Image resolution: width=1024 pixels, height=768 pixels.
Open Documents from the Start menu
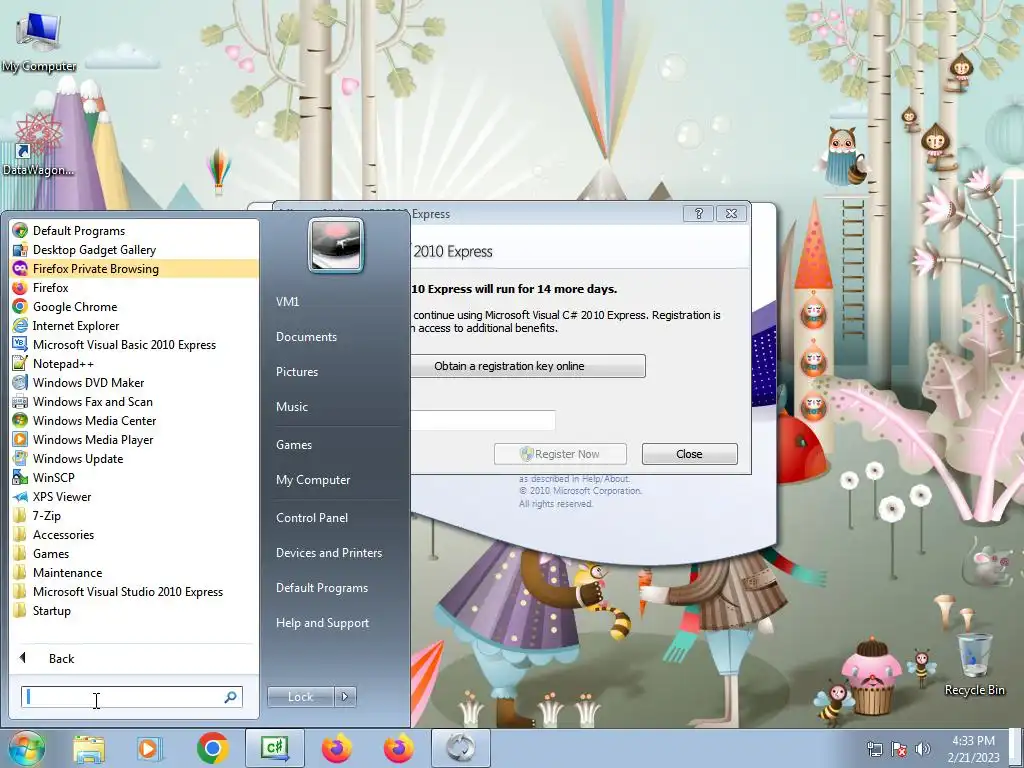[306, 337]
